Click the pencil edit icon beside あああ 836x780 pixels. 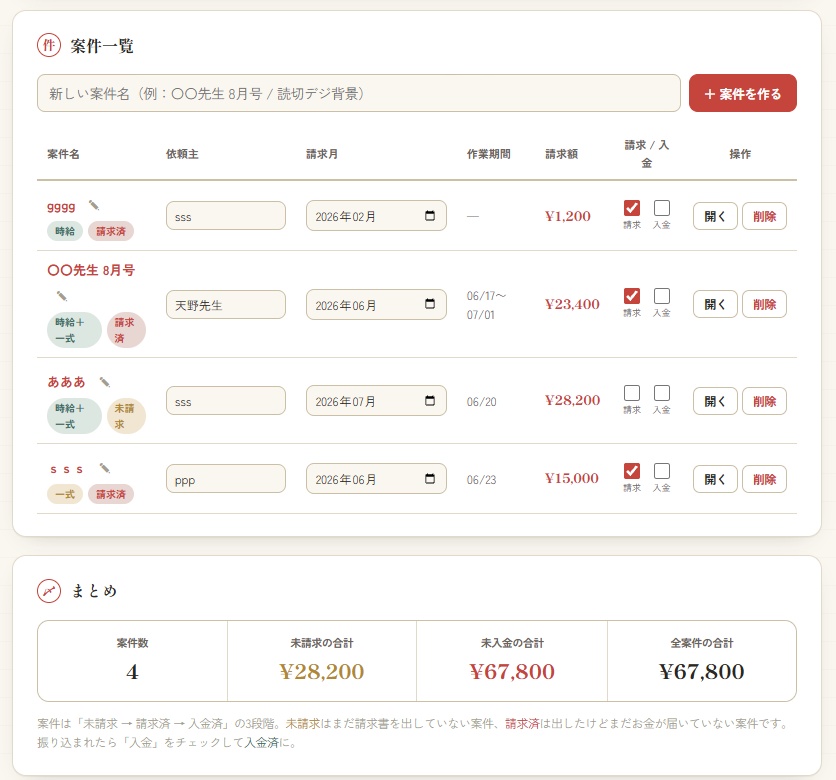[104, 382]
